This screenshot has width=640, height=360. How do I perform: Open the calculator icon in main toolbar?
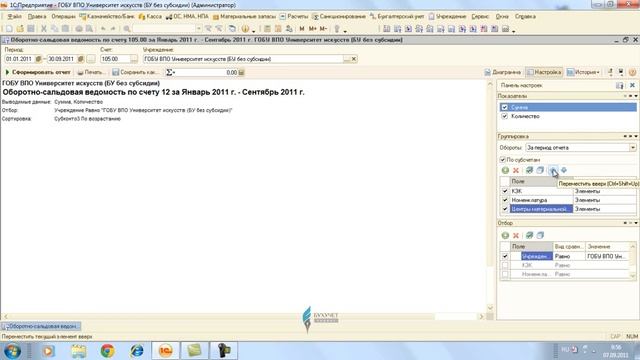click(x=267, y=29)
